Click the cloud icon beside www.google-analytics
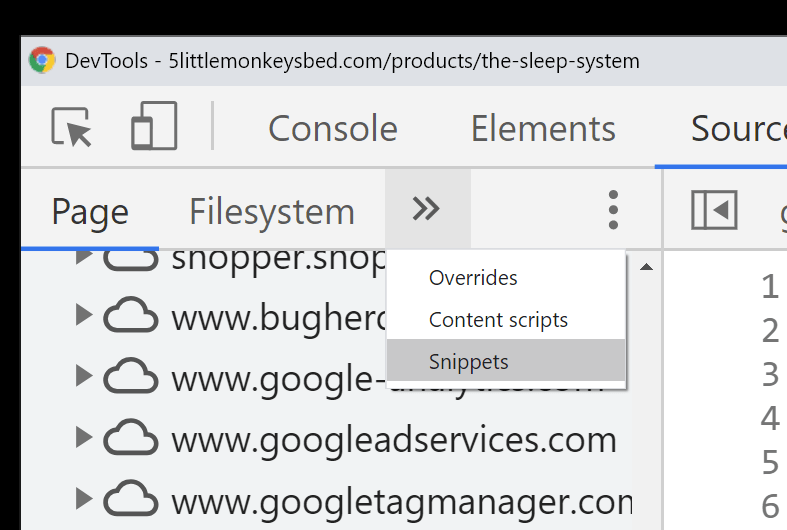 coord(131,378)
